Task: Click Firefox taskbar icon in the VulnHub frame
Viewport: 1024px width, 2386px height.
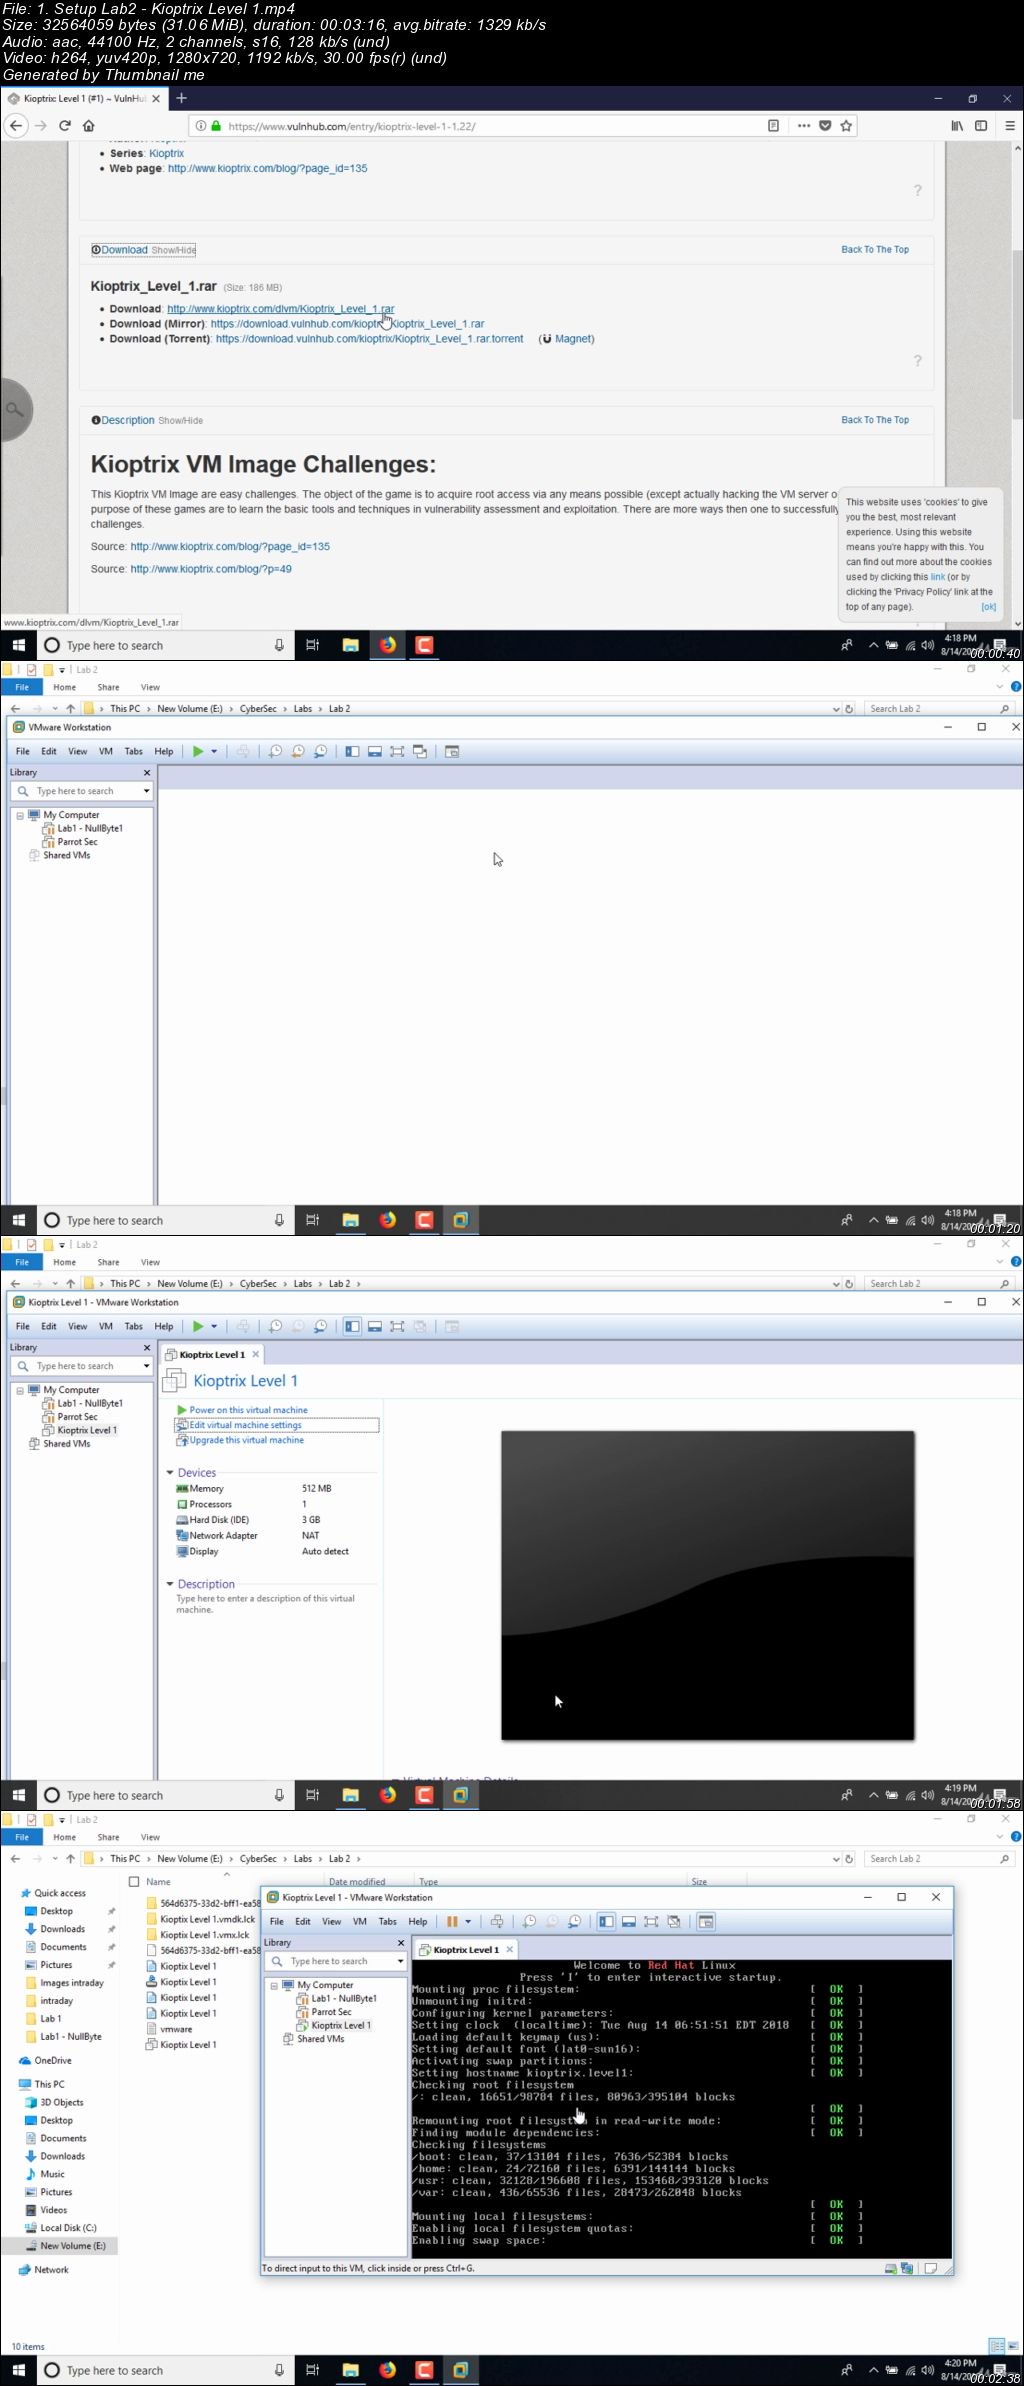Action: pos(388,645)
